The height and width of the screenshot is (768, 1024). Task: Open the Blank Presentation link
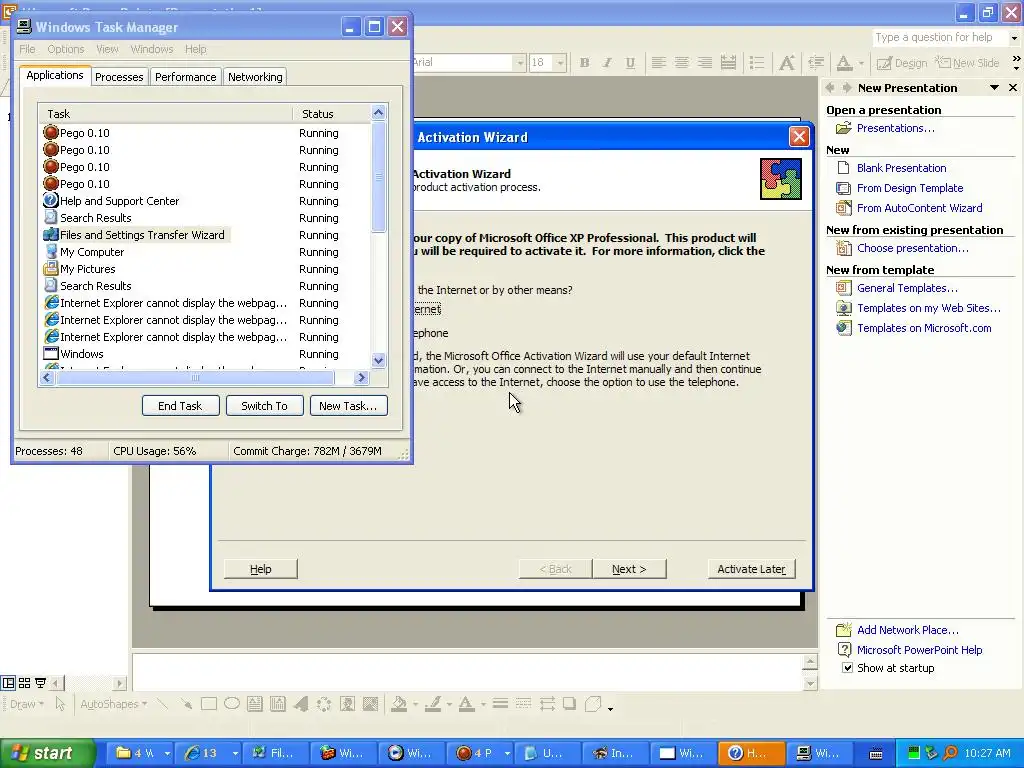click(901, 168)
